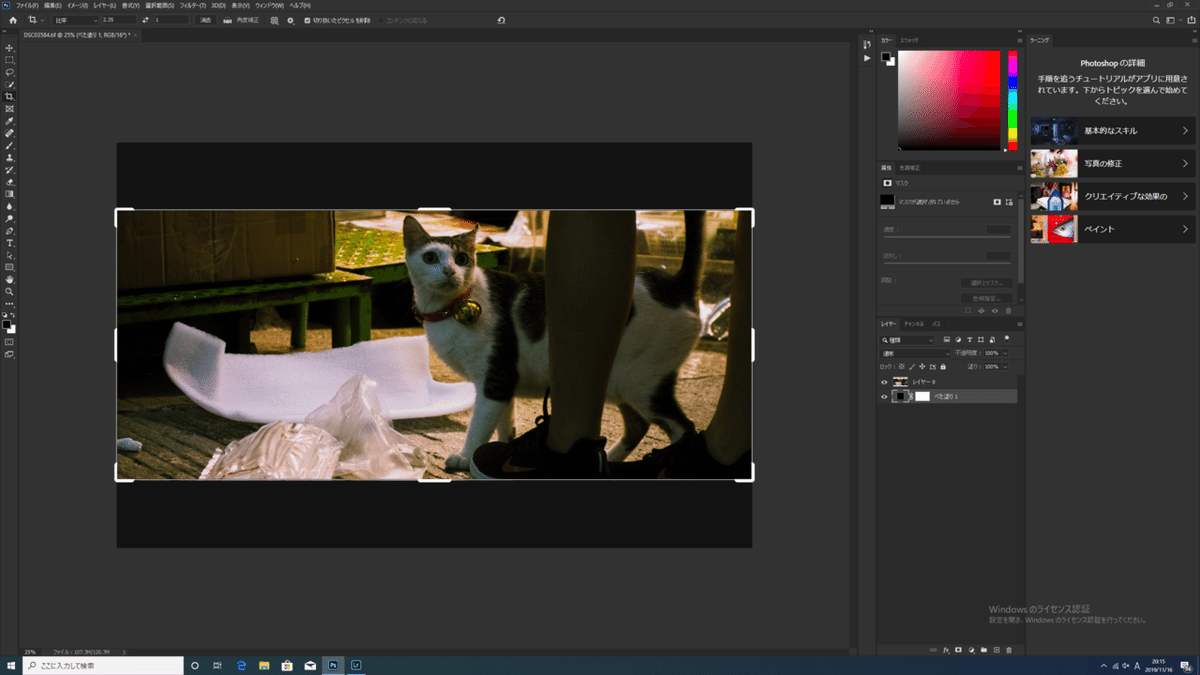Click the crop width ratio input field

(x=120, y=20)
